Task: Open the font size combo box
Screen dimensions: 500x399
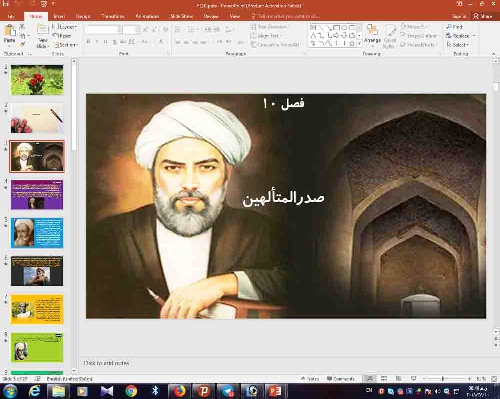Action: (131, 30)
